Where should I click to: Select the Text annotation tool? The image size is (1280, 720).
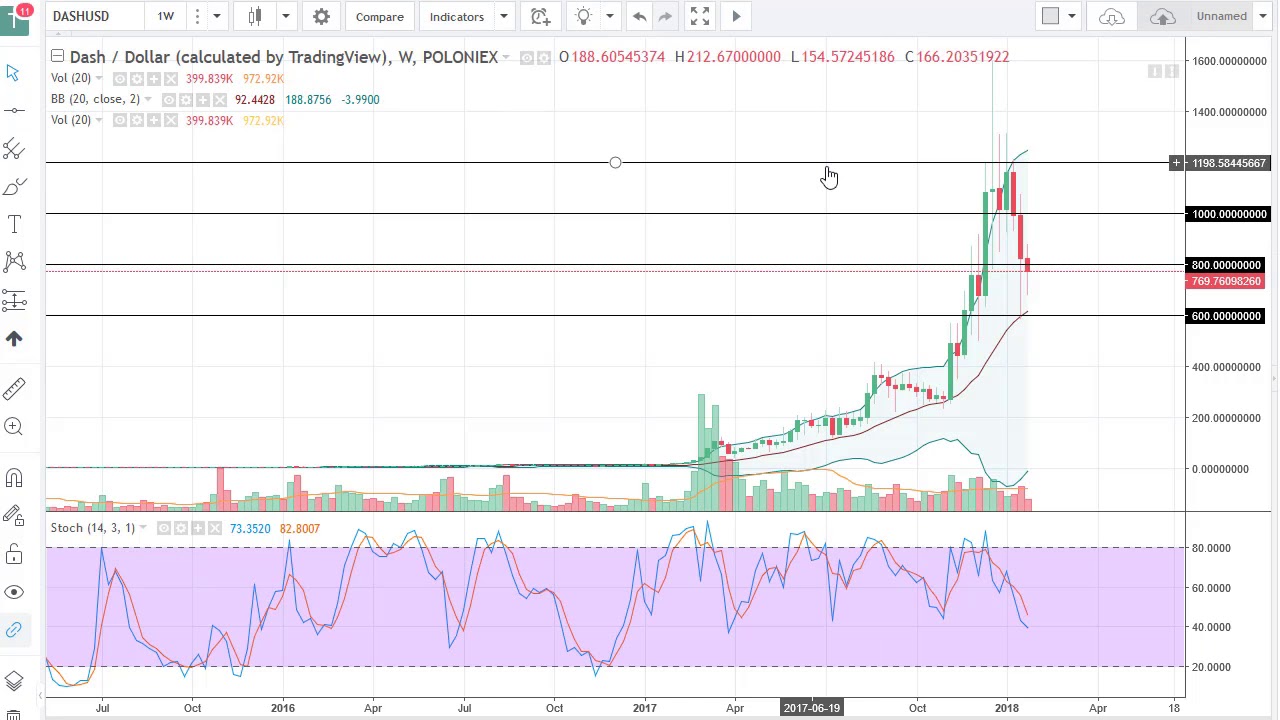pos(13,224)
